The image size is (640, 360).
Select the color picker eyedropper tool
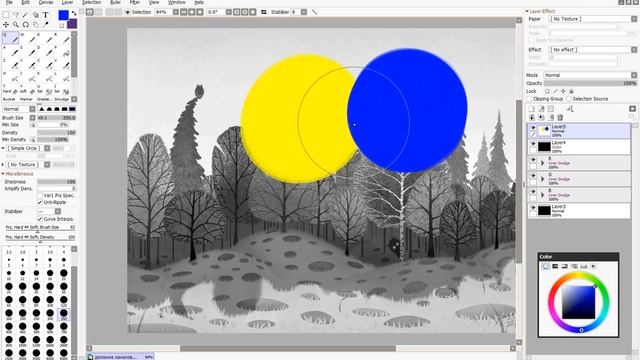tap(45, 24)
